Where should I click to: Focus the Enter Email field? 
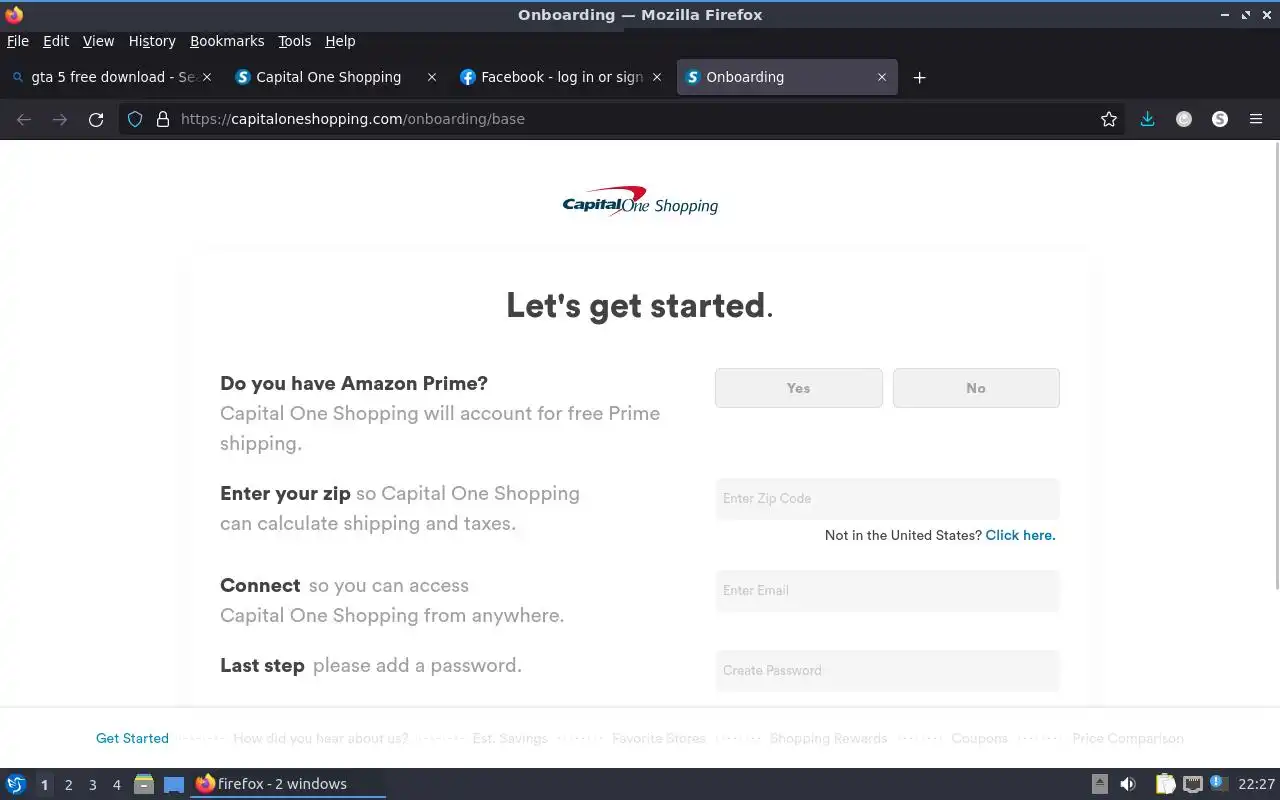pyautogui.click(x=887, y=590)
